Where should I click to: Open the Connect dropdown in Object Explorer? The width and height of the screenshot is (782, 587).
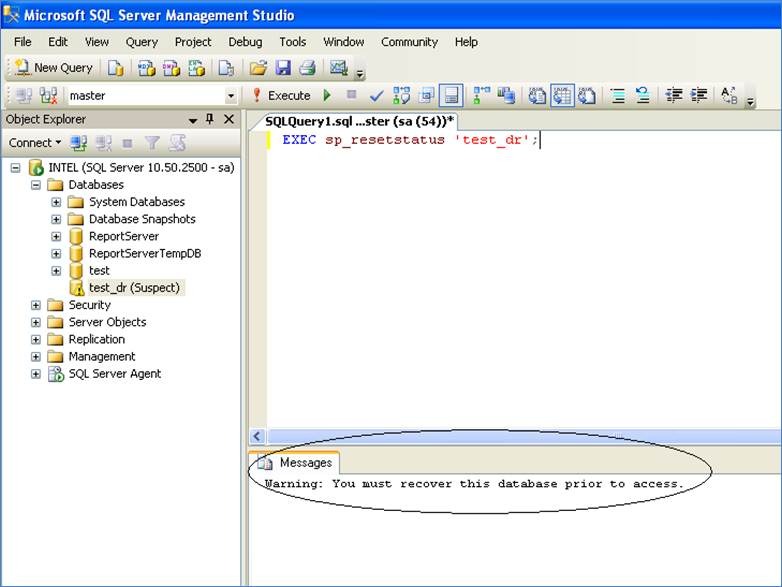[35, 143]
